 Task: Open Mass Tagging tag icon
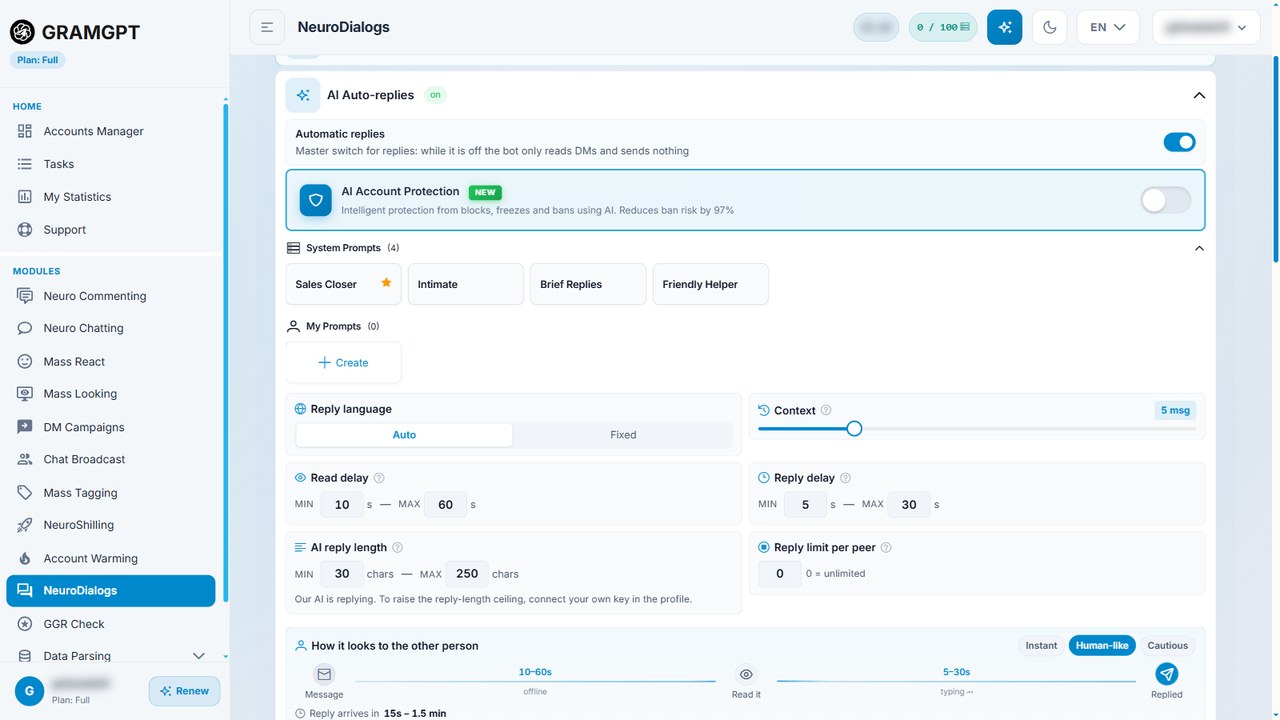tap(25, 493)
